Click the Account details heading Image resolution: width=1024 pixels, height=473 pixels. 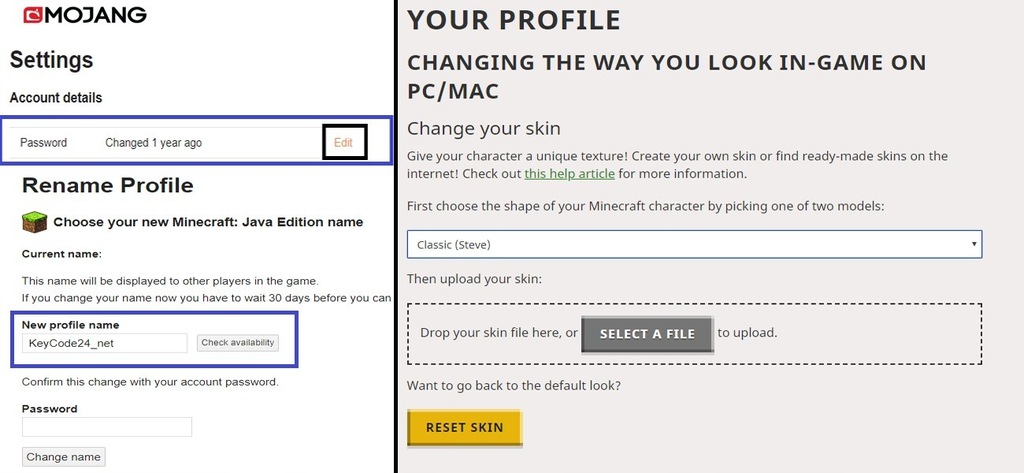(x=56, y=98)
